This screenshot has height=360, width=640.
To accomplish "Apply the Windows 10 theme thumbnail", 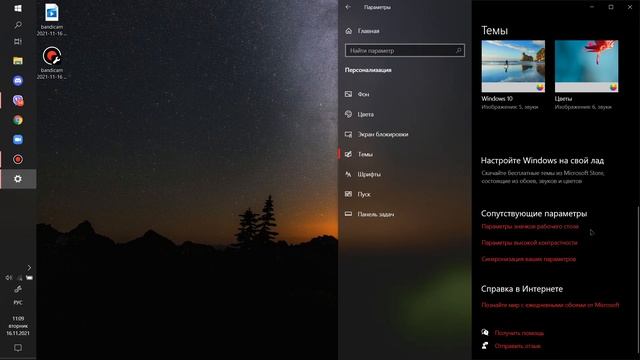I will (513, 66).
